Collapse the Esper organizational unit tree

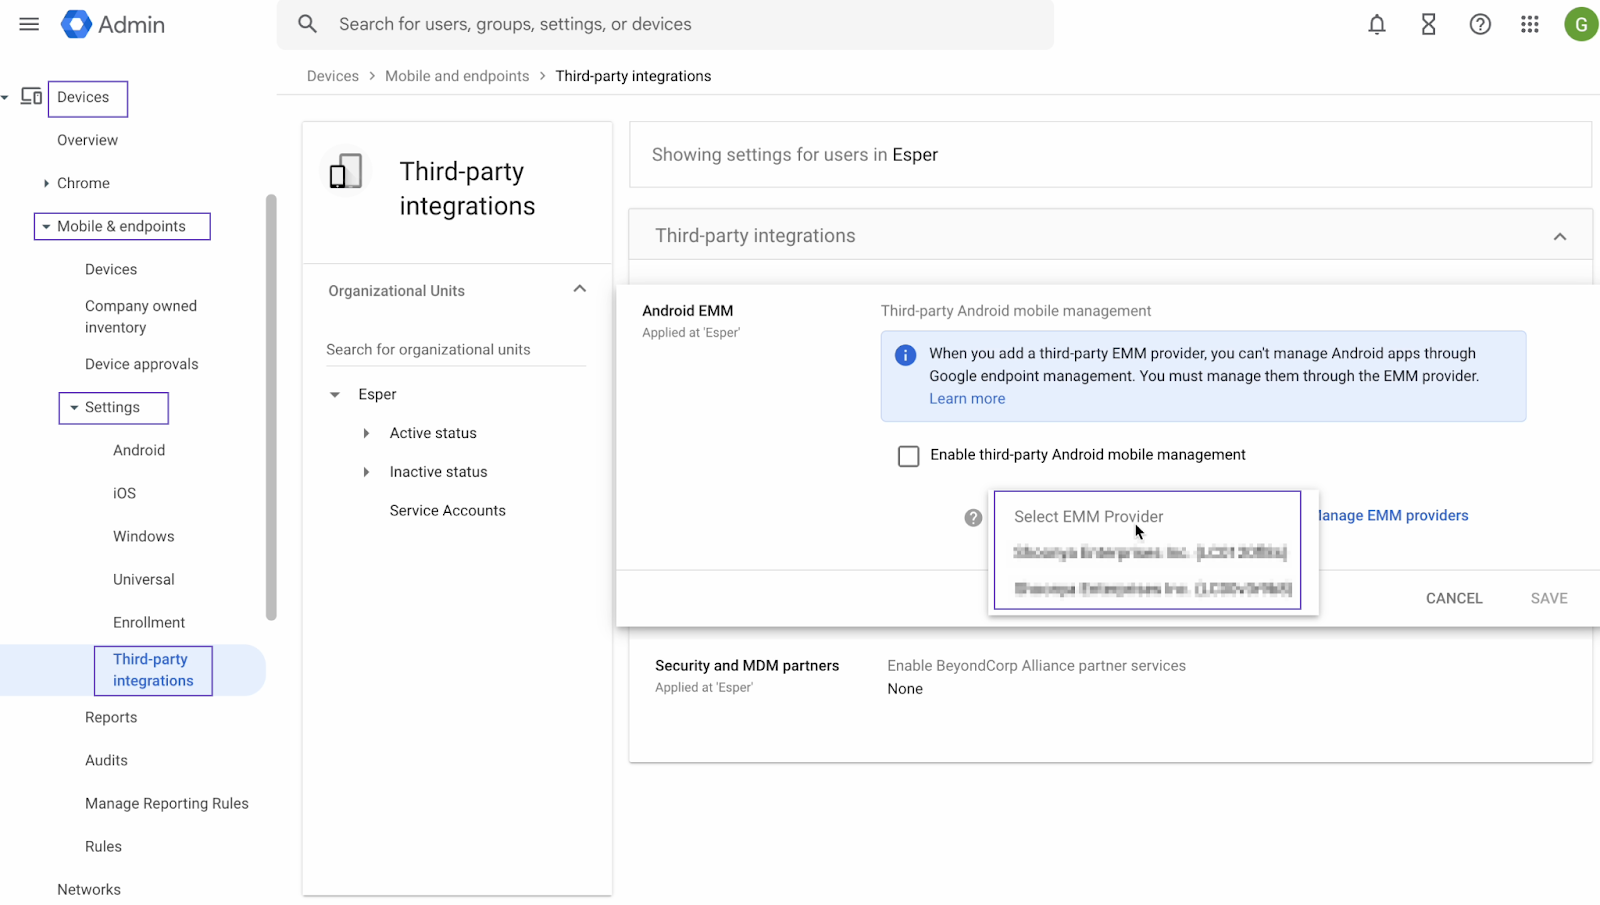335,394
